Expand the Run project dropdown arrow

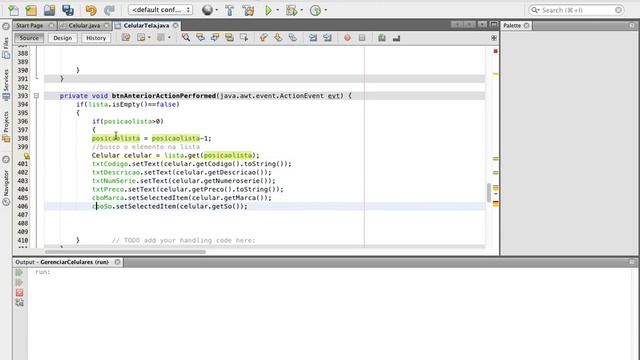click(x=278, y=10)
